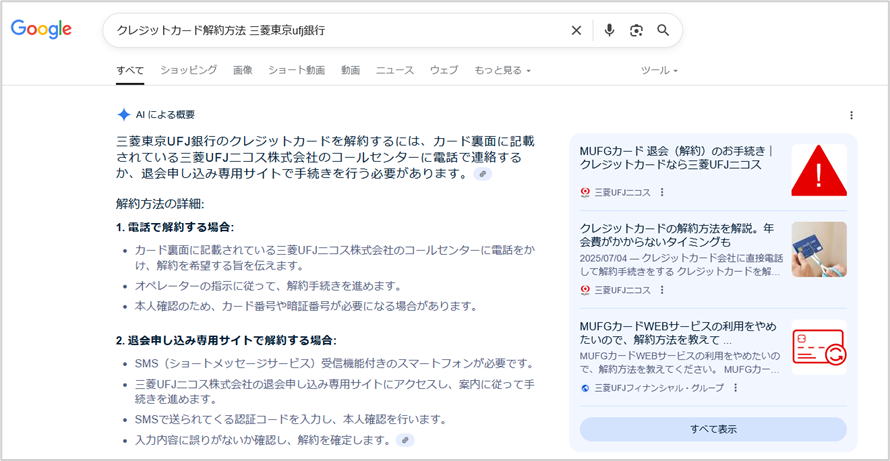
Task: Open source link chip after 解約を確定します
Action: pyautogui.click(x=405, y=440)
